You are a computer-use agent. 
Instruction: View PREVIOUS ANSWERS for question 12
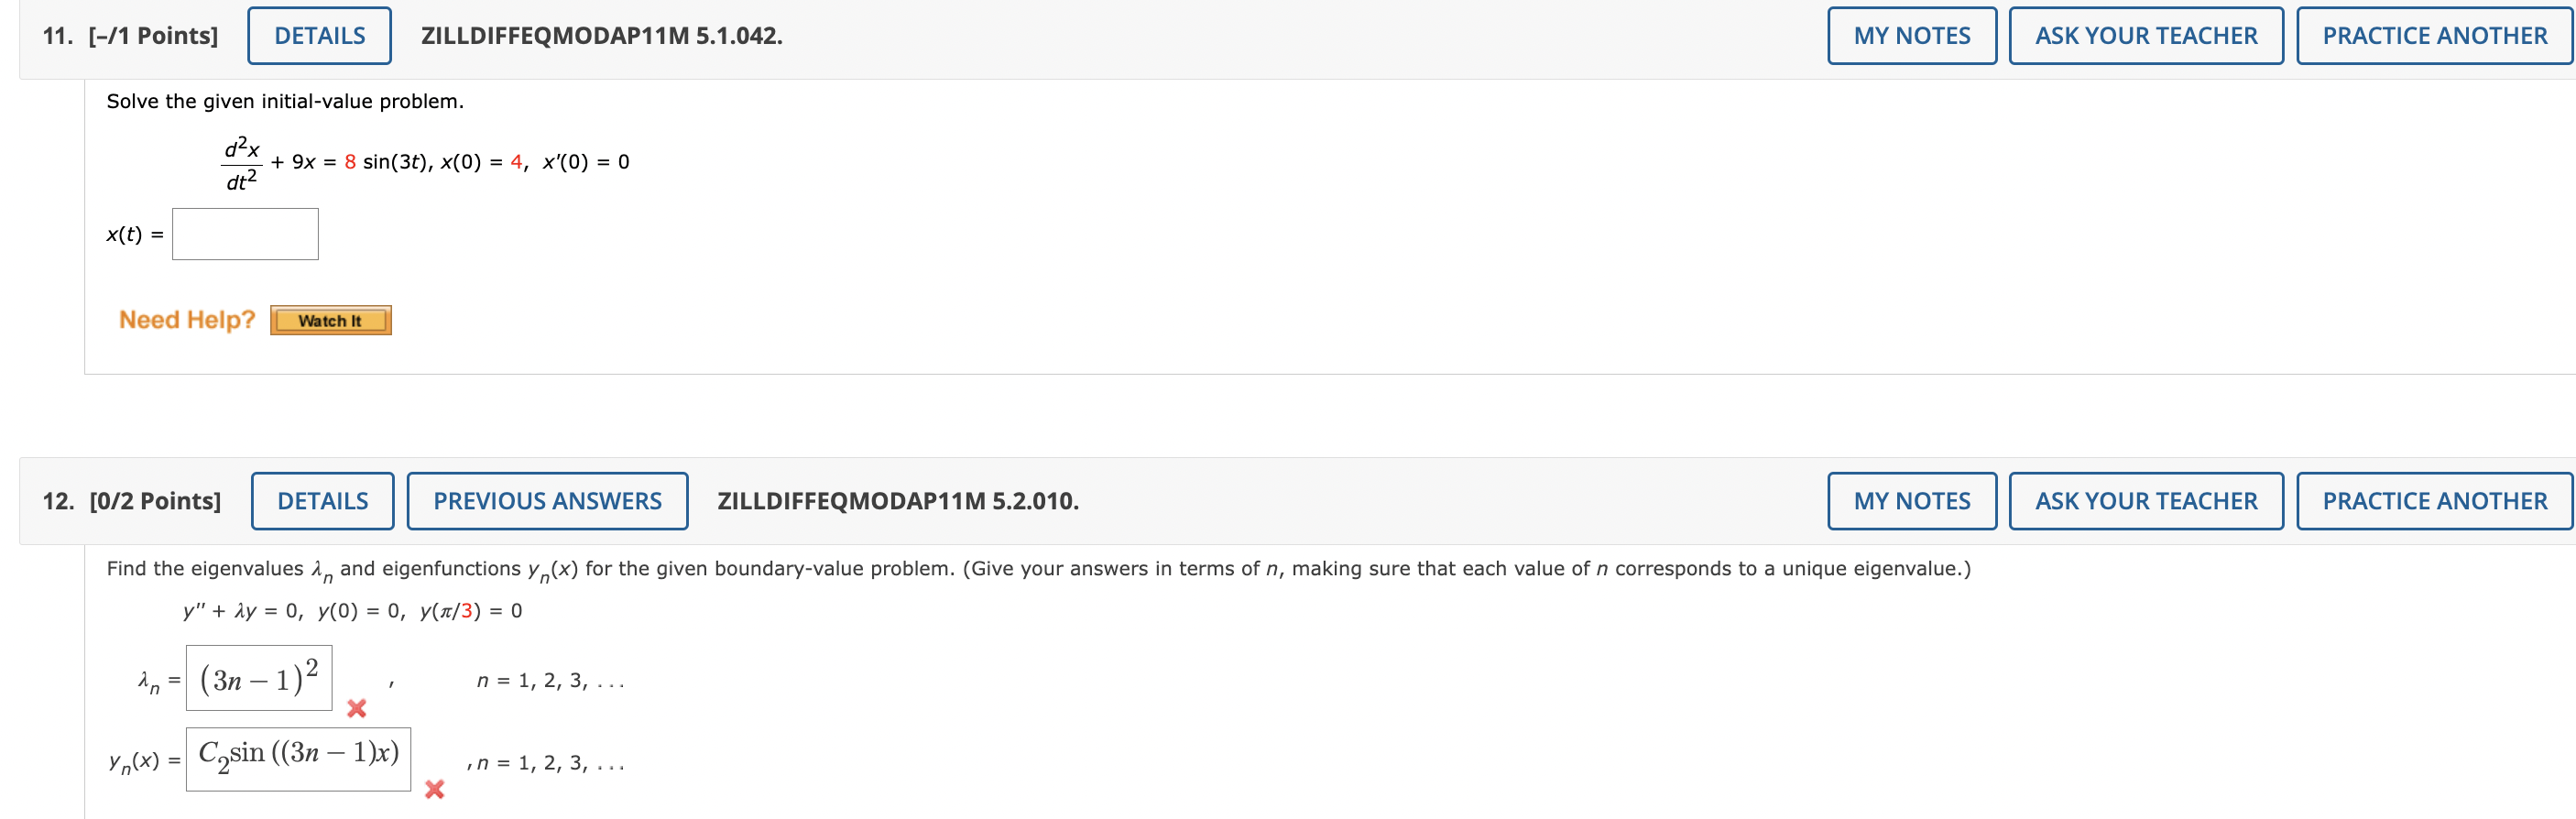coord(547,501)
